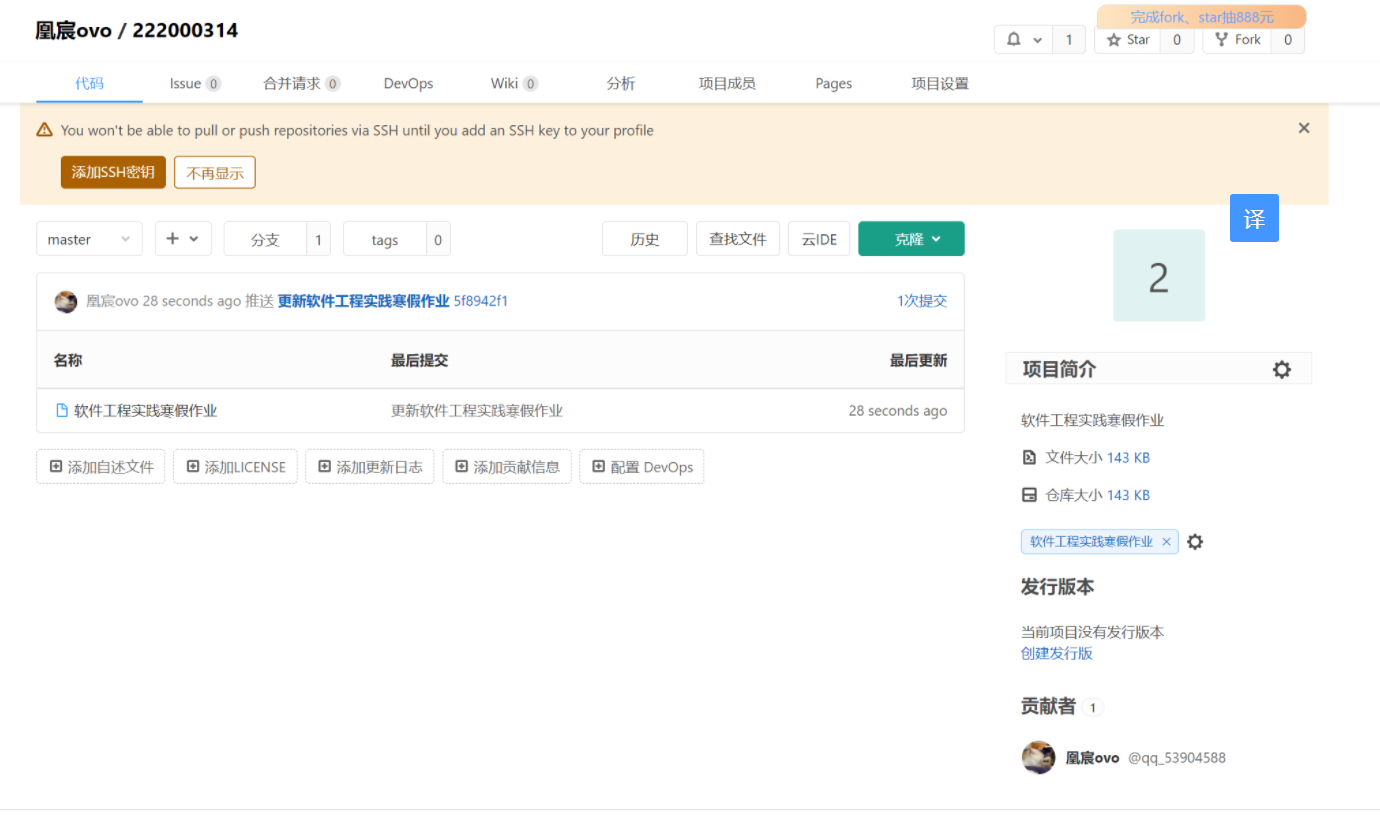Image resolution: width=1380 pixels, height=819 pixels.
Task: Open the Wiki tab
Action: pos(513,83)
